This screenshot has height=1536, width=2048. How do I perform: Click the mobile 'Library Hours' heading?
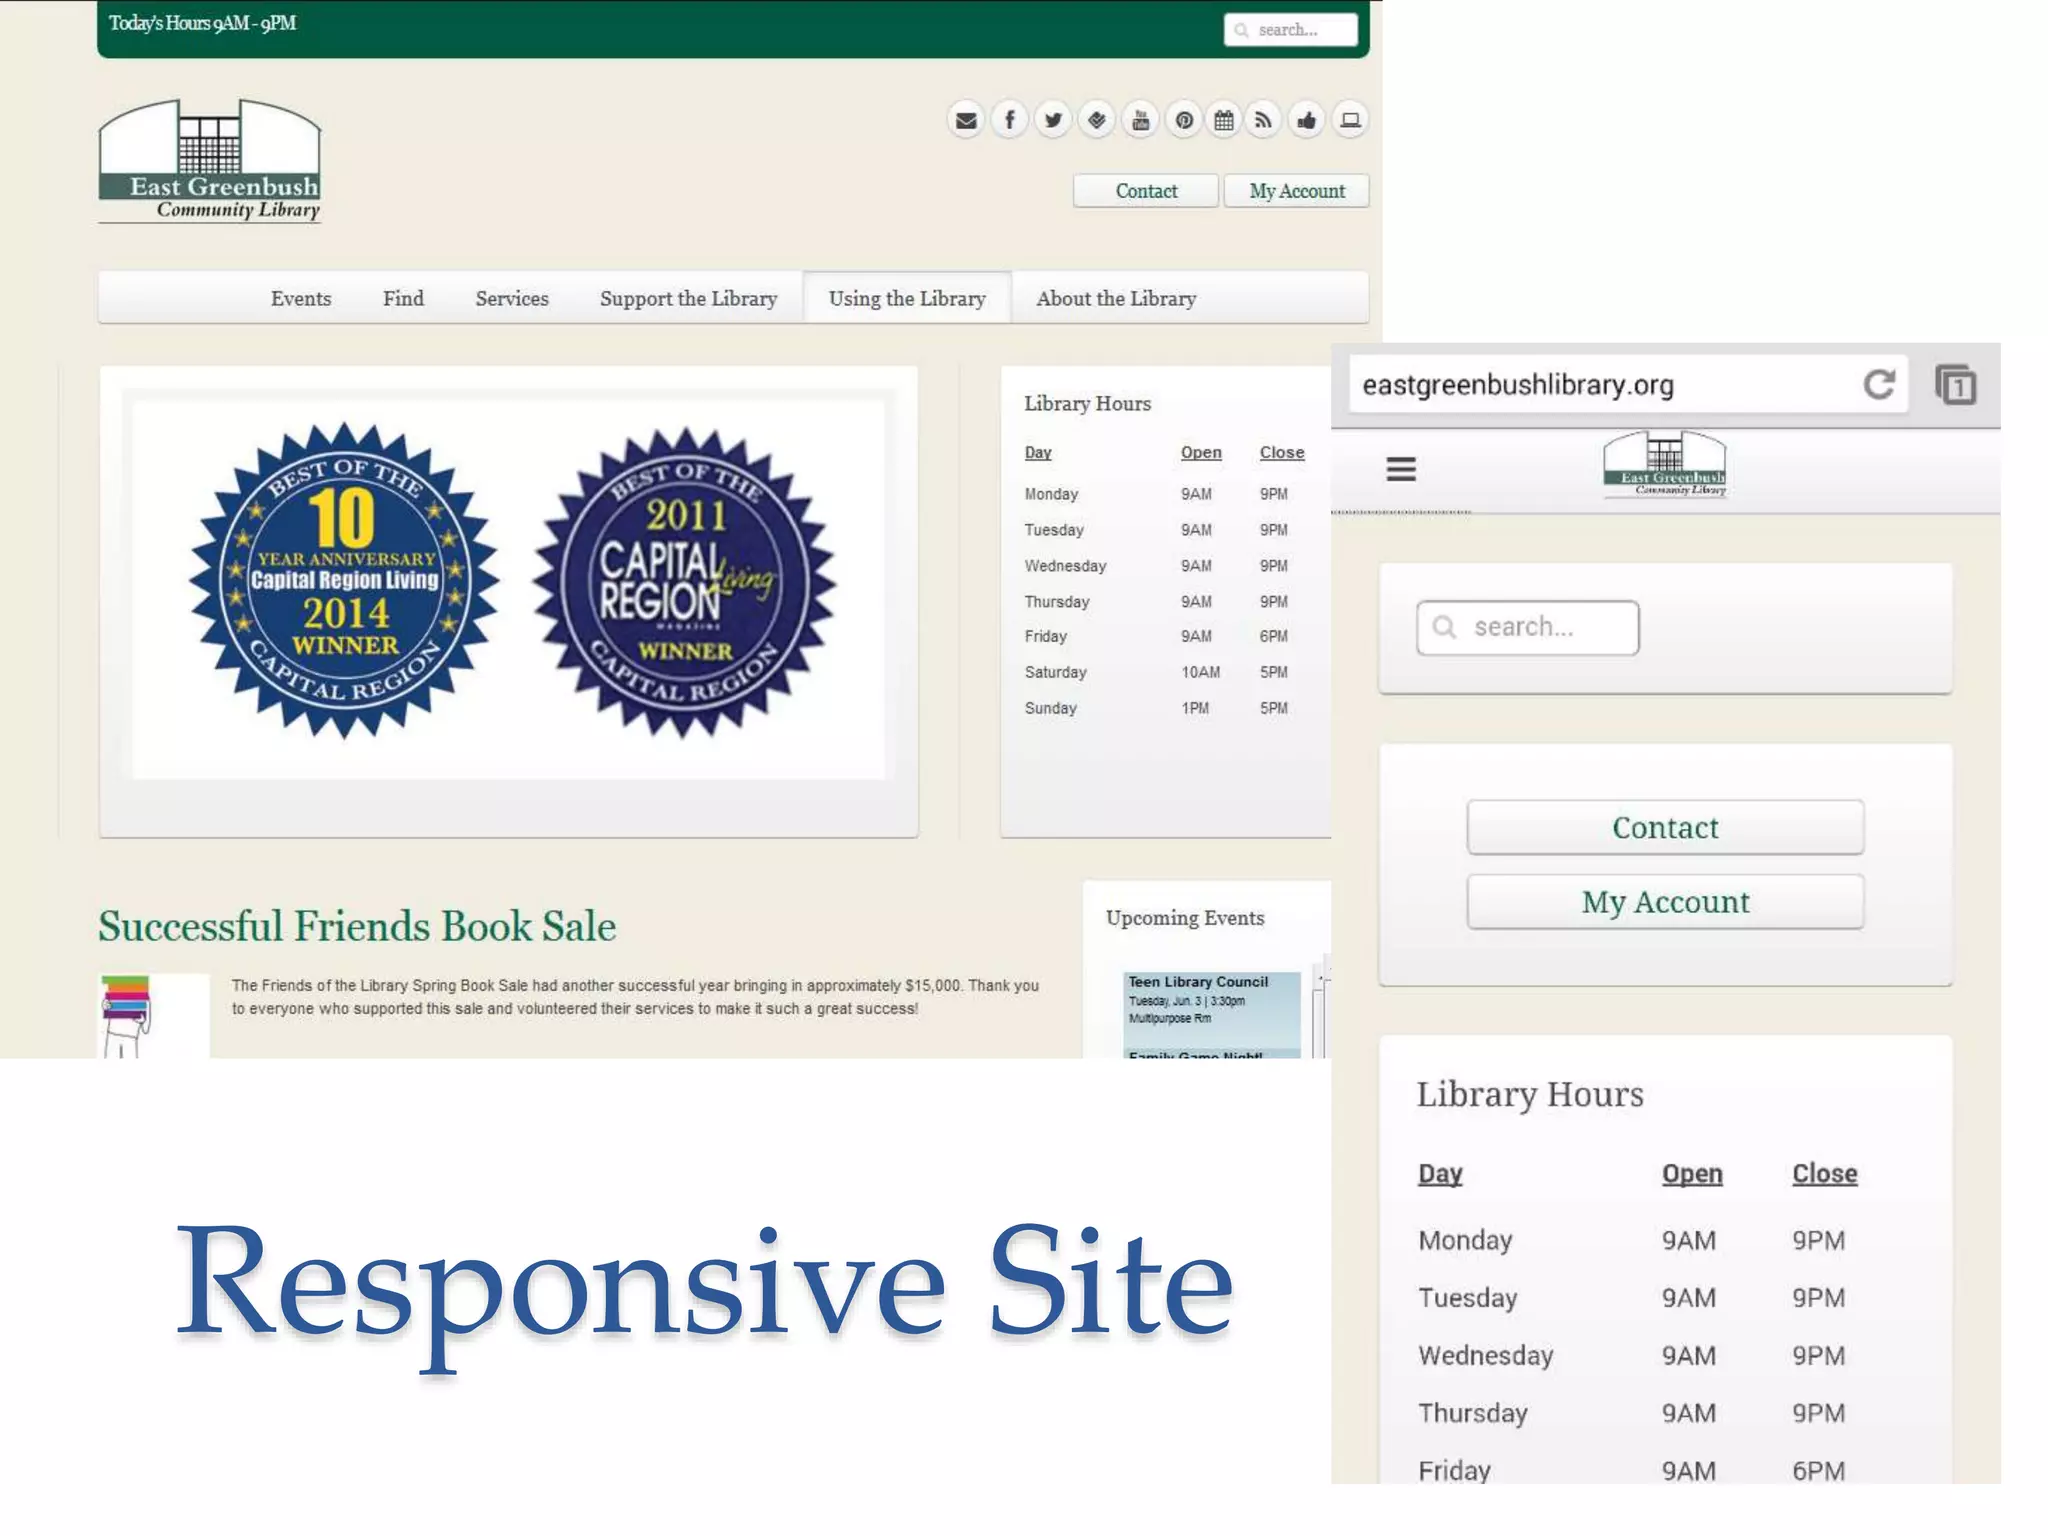point(1530,1095)
